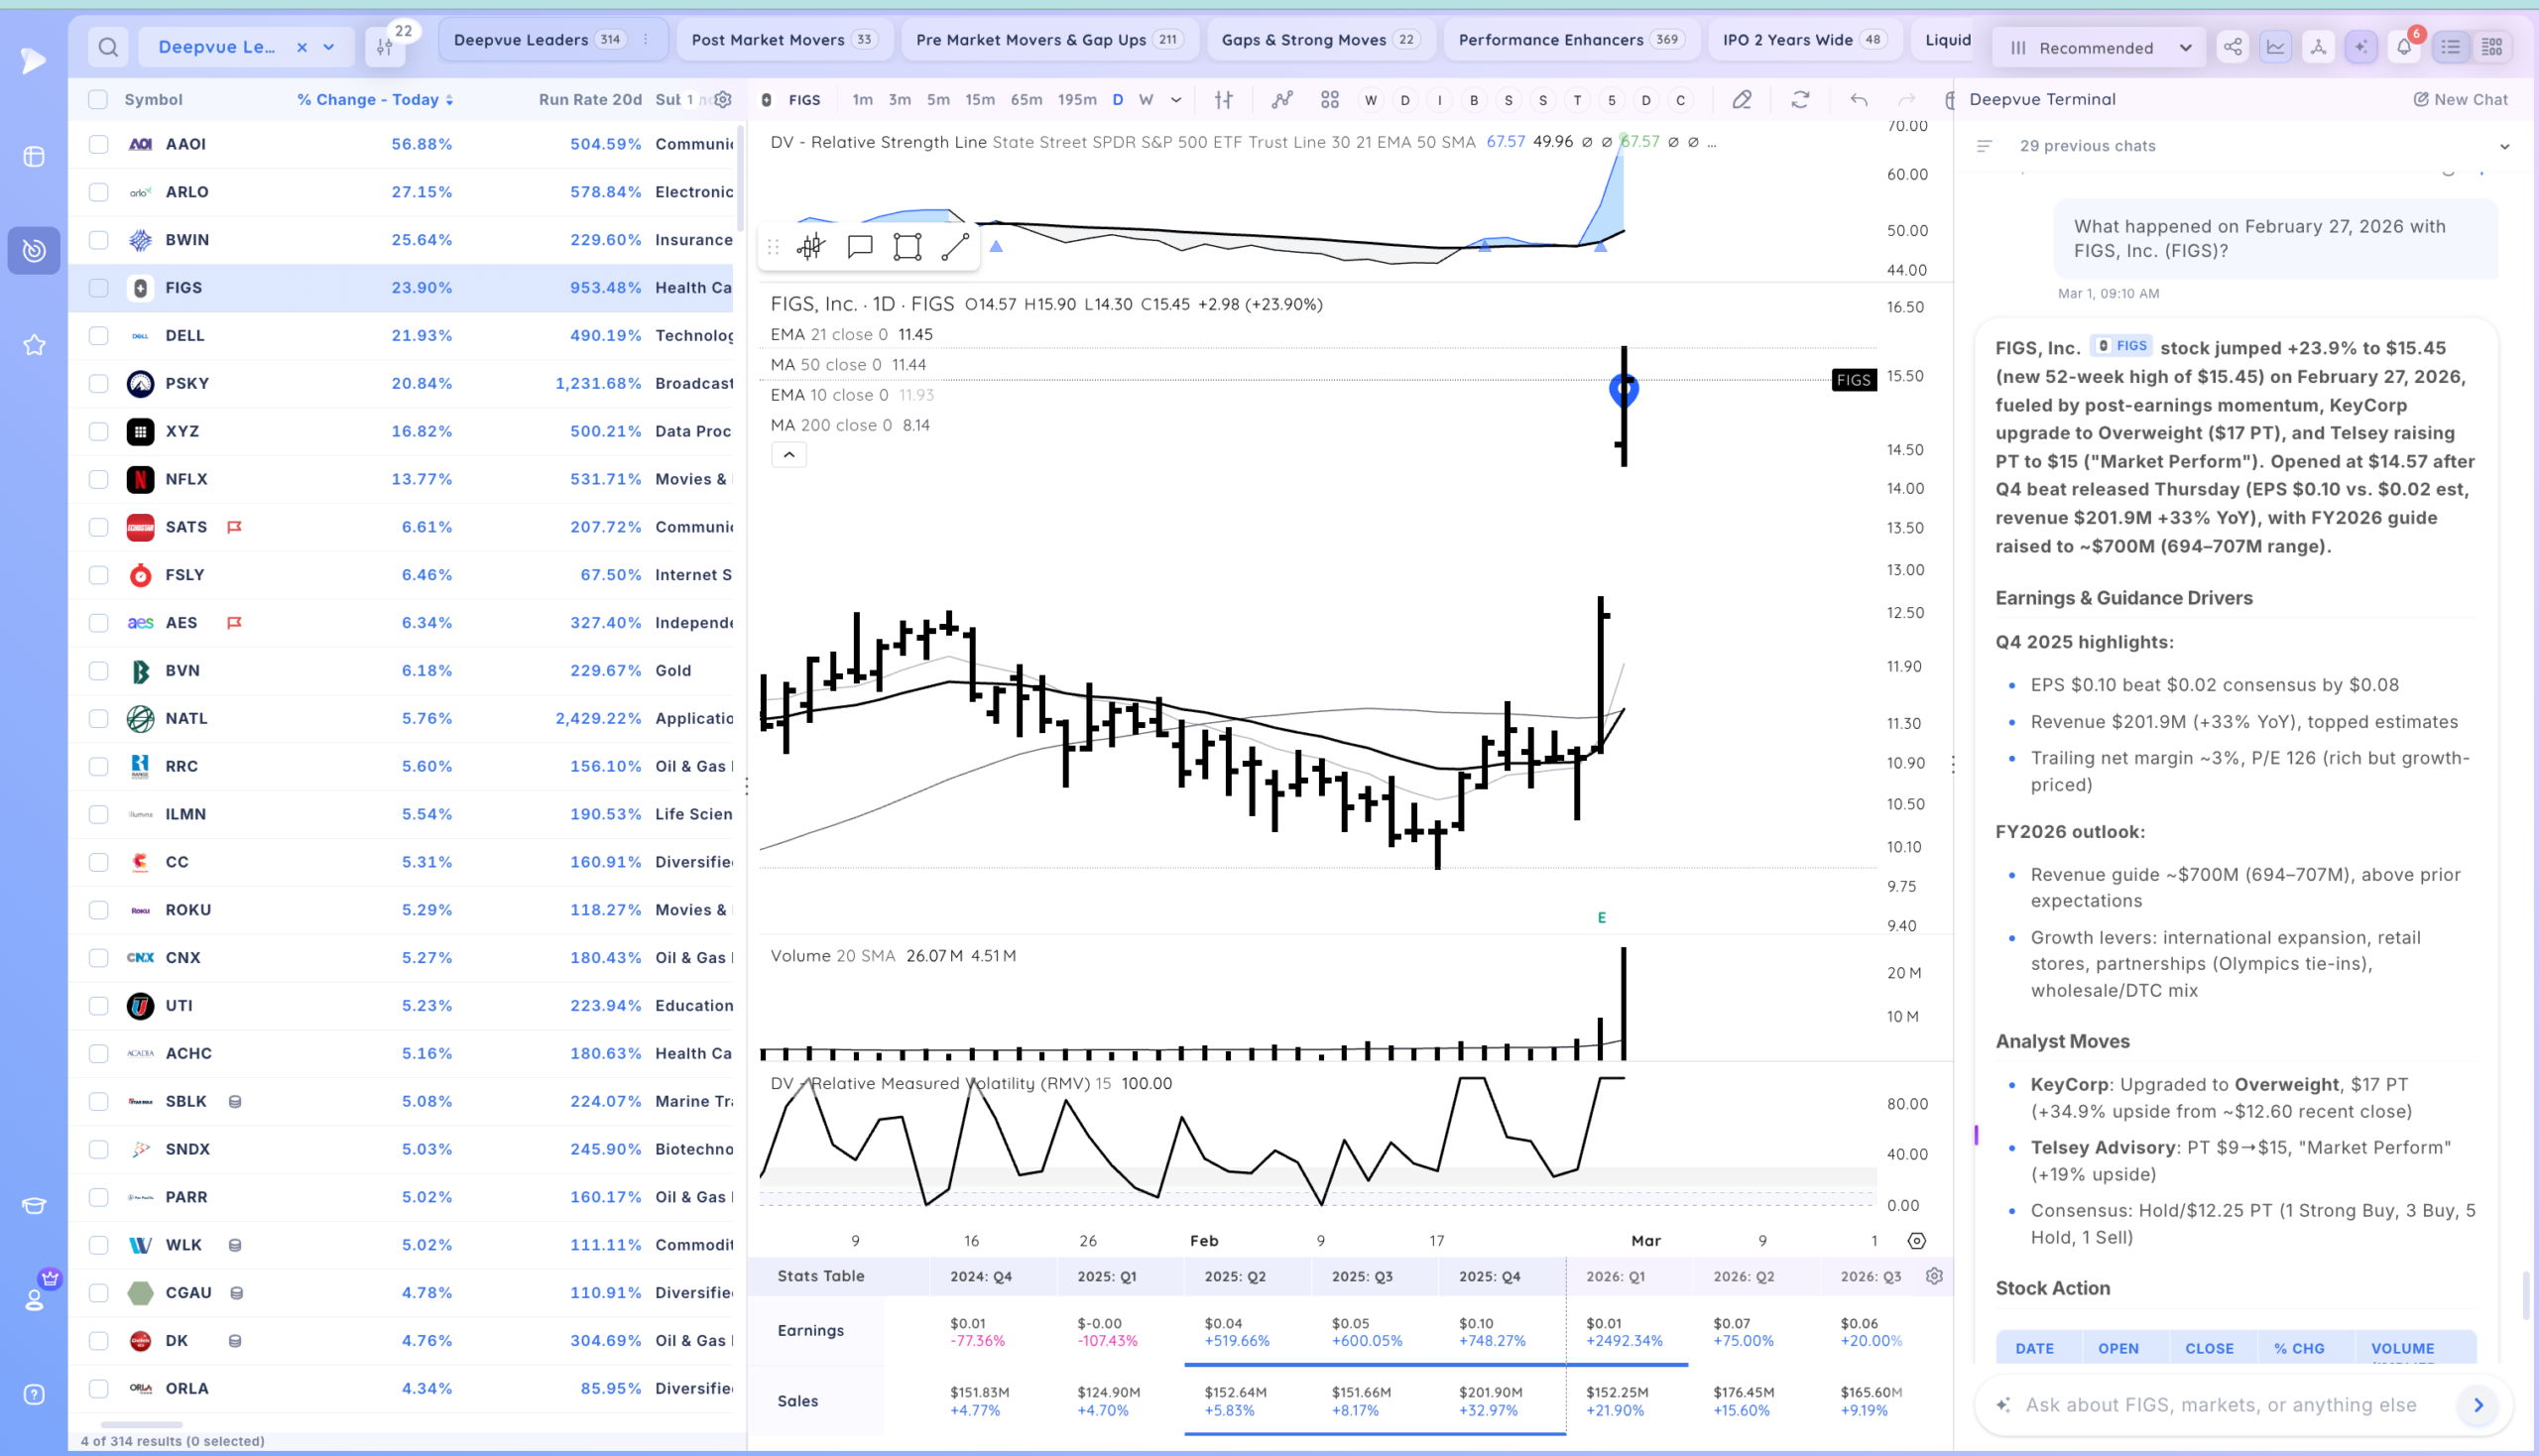Click the share icon in top toolbar
Screen dimensions: 2539x1456
click(x=2233, y=47)
